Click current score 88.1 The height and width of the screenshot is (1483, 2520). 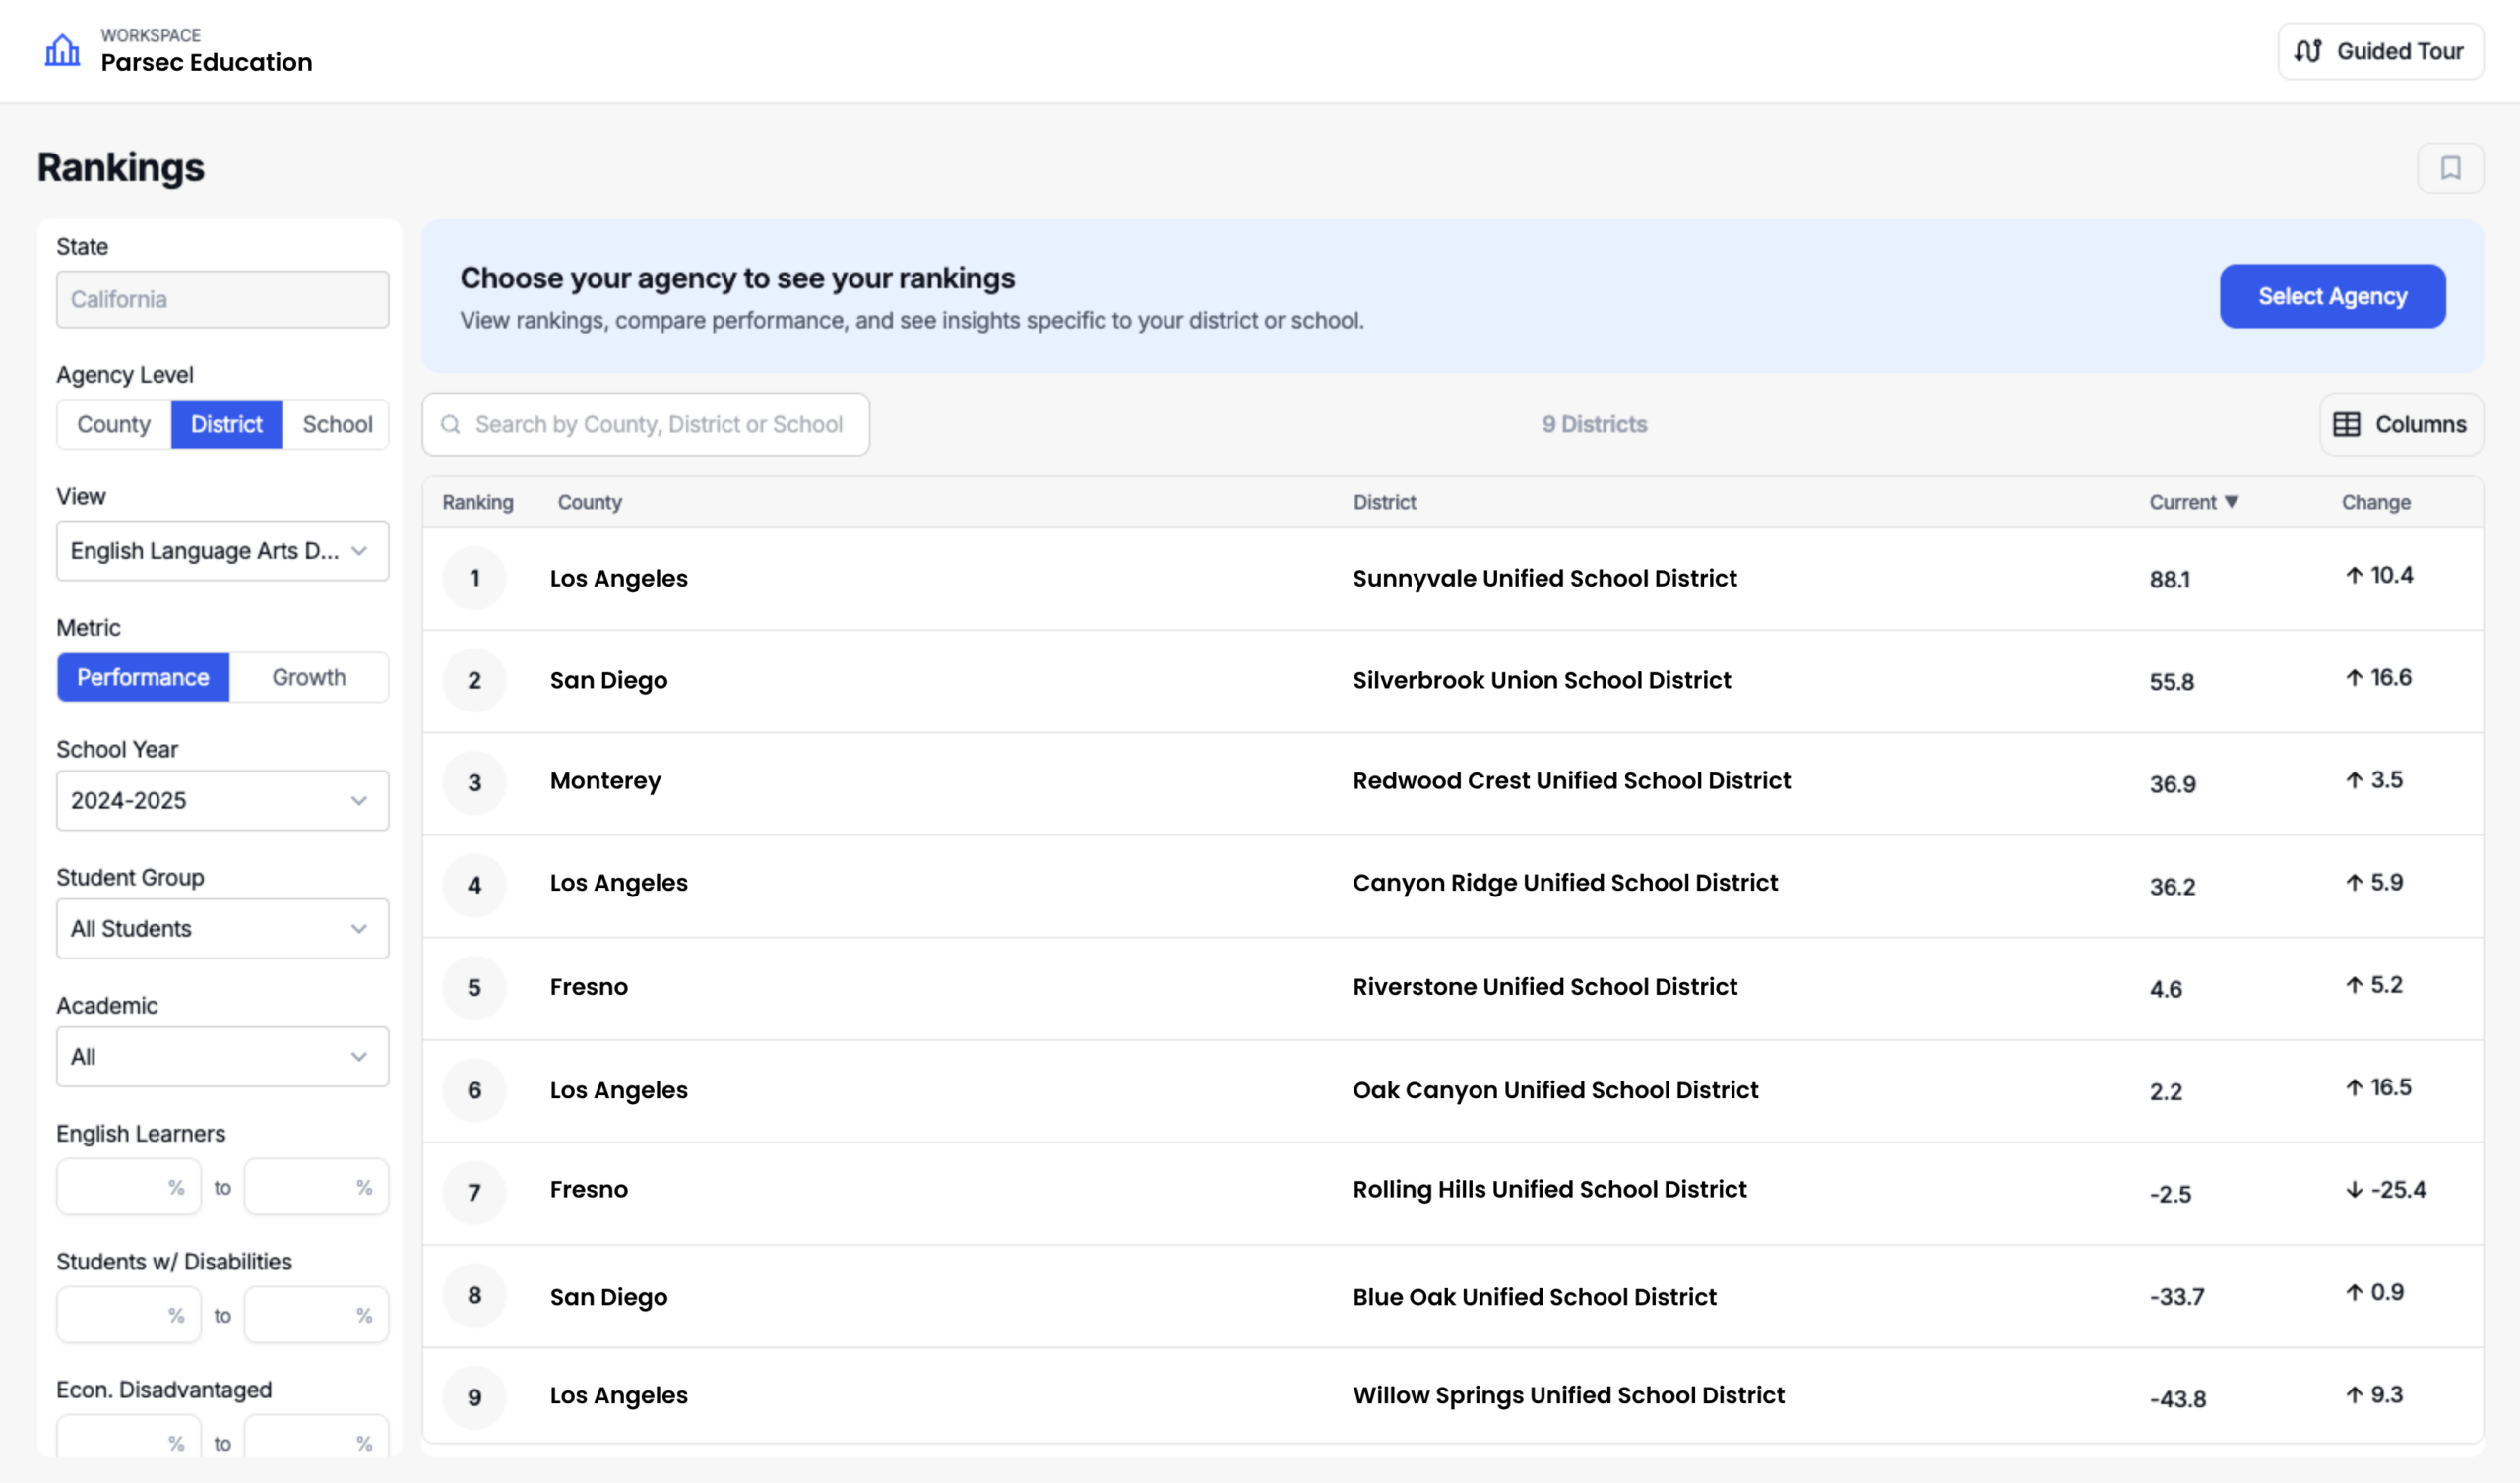tap(2169, 579)
